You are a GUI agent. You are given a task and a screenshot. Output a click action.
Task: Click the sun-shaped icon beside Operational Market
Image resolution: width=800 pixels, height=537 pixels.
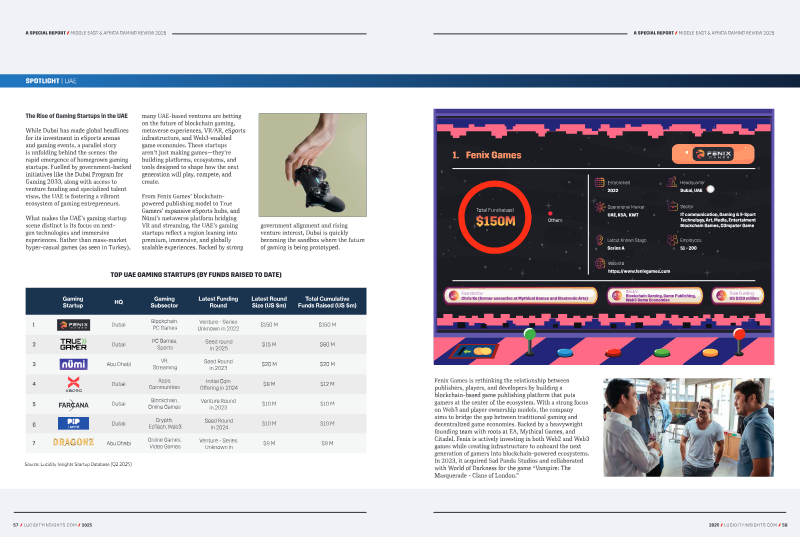600,207
